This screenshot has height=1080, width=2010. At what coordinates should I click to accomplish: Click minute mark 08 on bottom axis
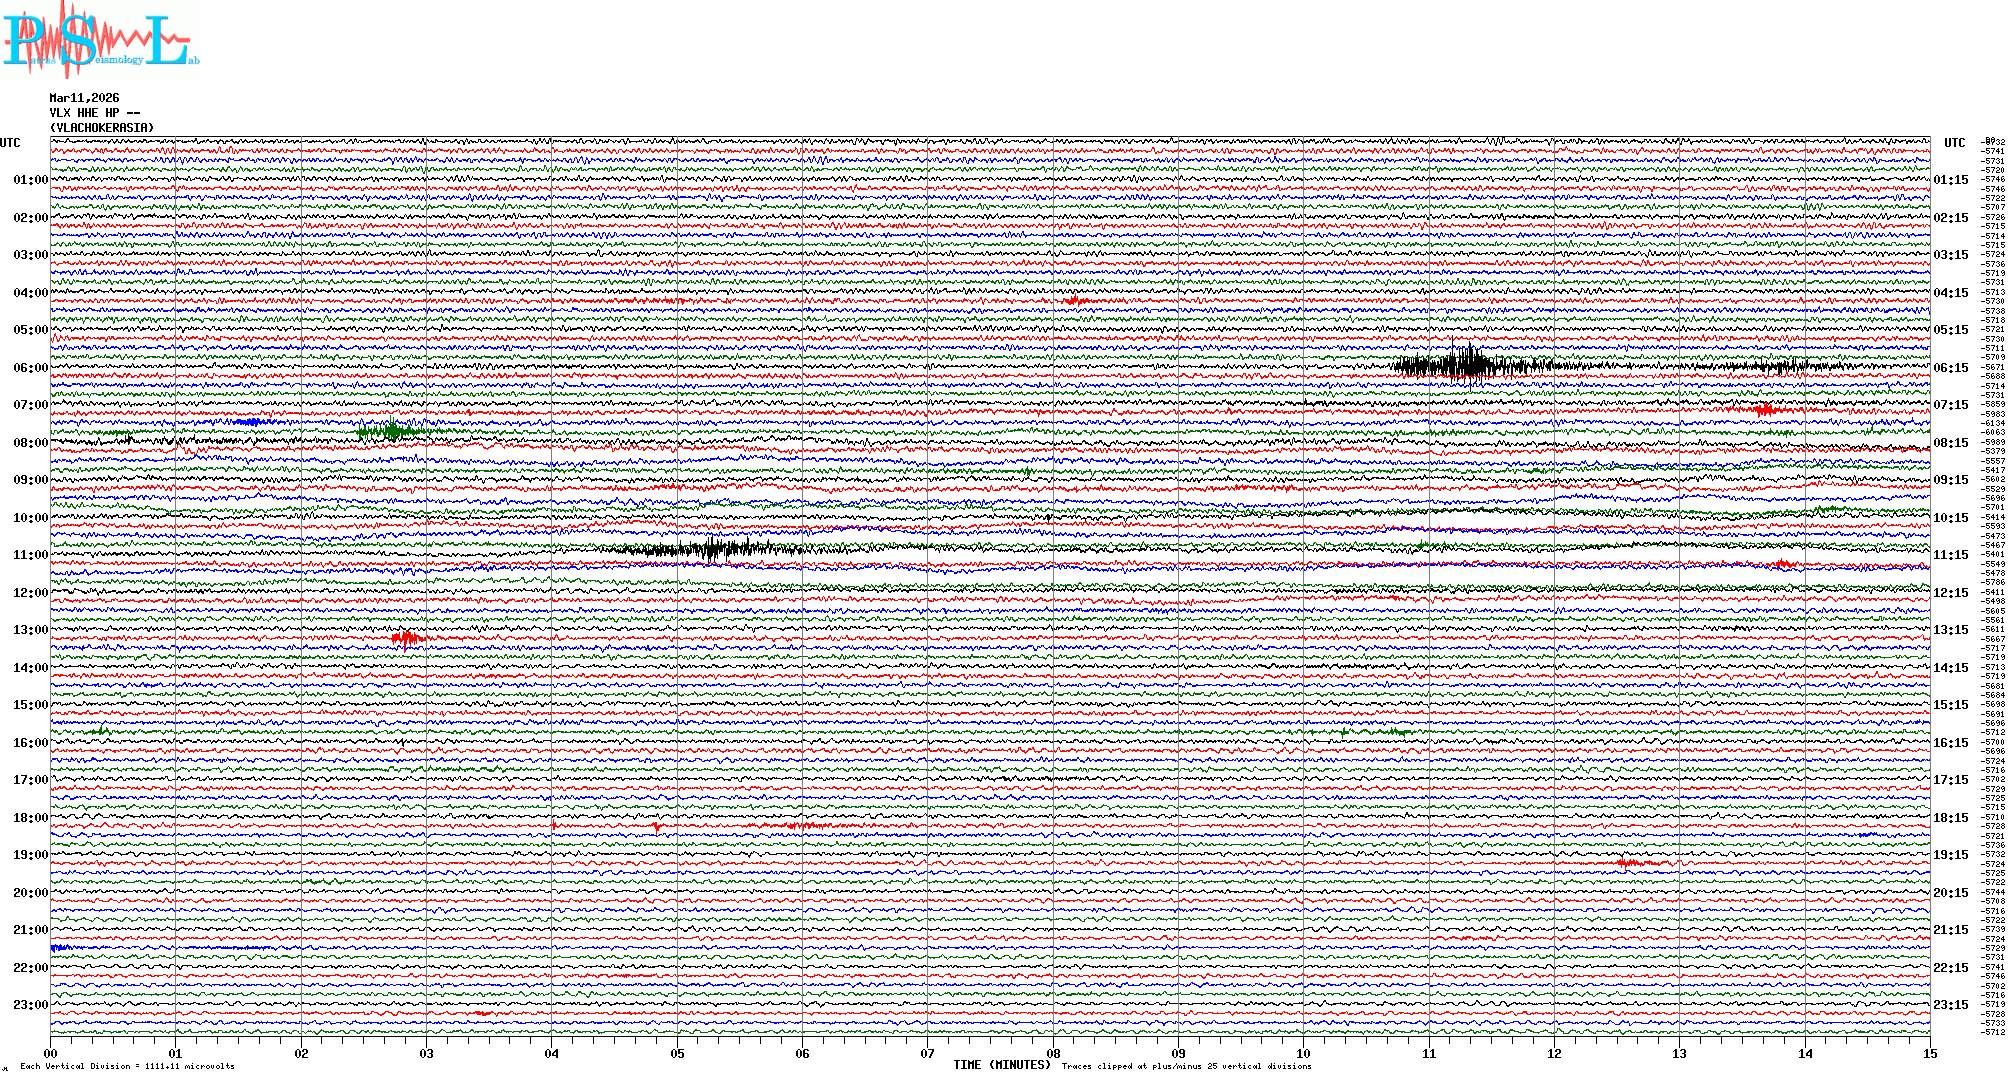click(x=1053, y=1054)
